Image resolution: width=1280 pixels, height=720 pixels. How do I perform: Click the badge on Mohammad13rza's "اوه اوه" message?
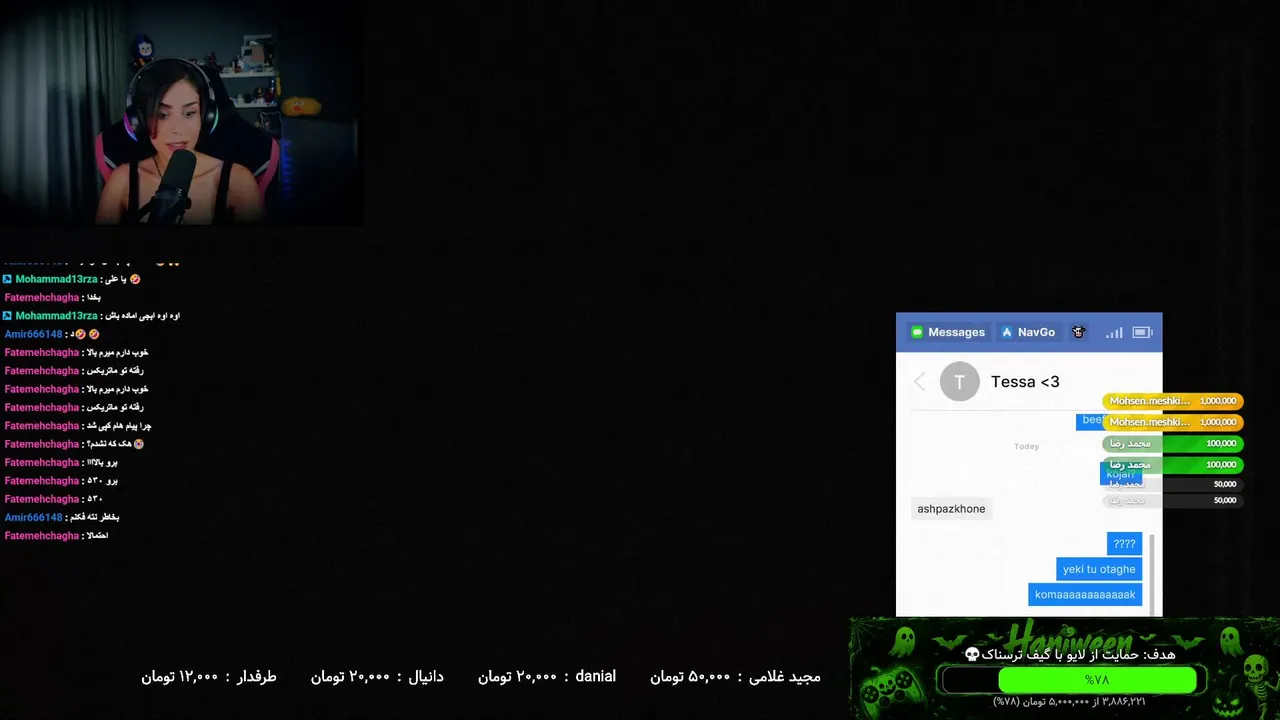tap(8, 316)
